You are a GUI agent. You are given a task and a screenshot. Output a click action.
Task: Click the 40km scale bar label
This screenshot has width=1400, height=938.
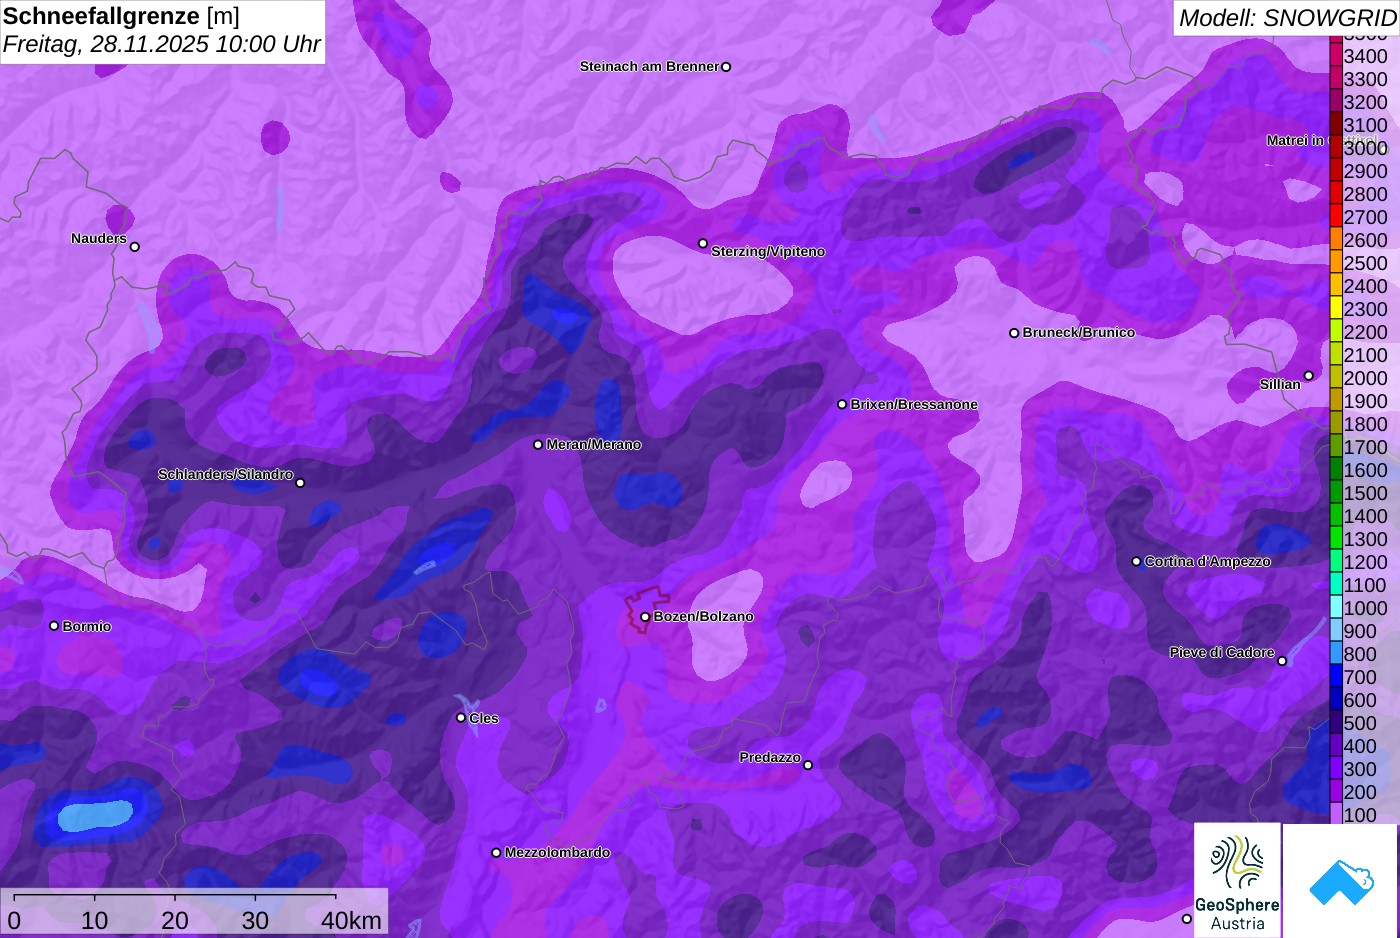[351, 920]
